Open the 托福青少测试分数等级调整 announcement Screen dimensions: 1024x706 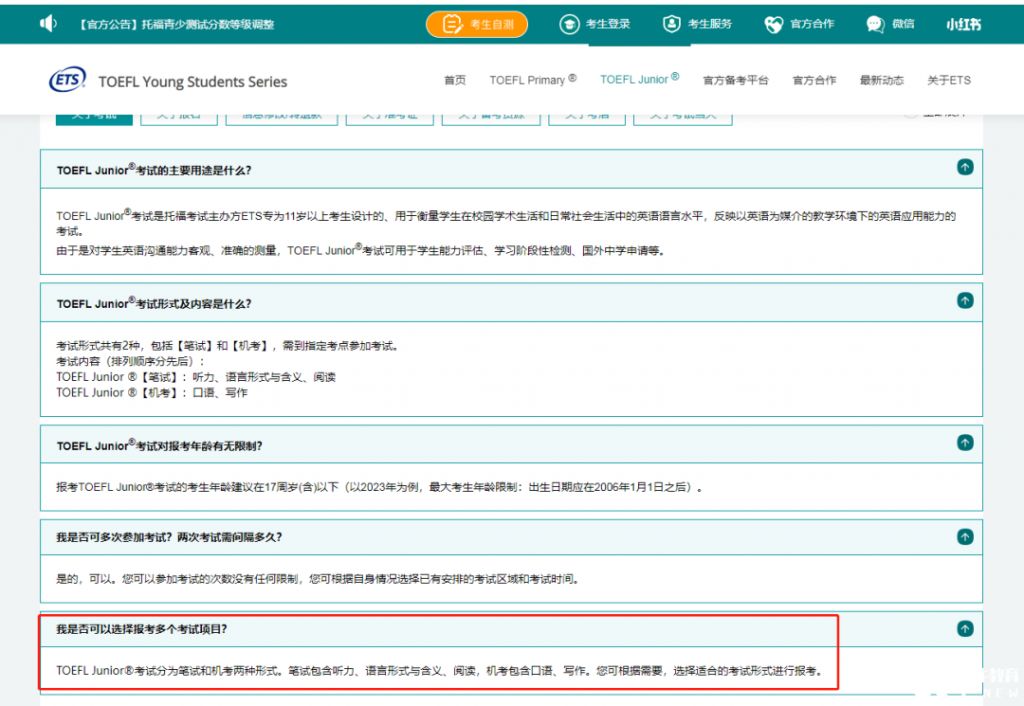[176, 25]
